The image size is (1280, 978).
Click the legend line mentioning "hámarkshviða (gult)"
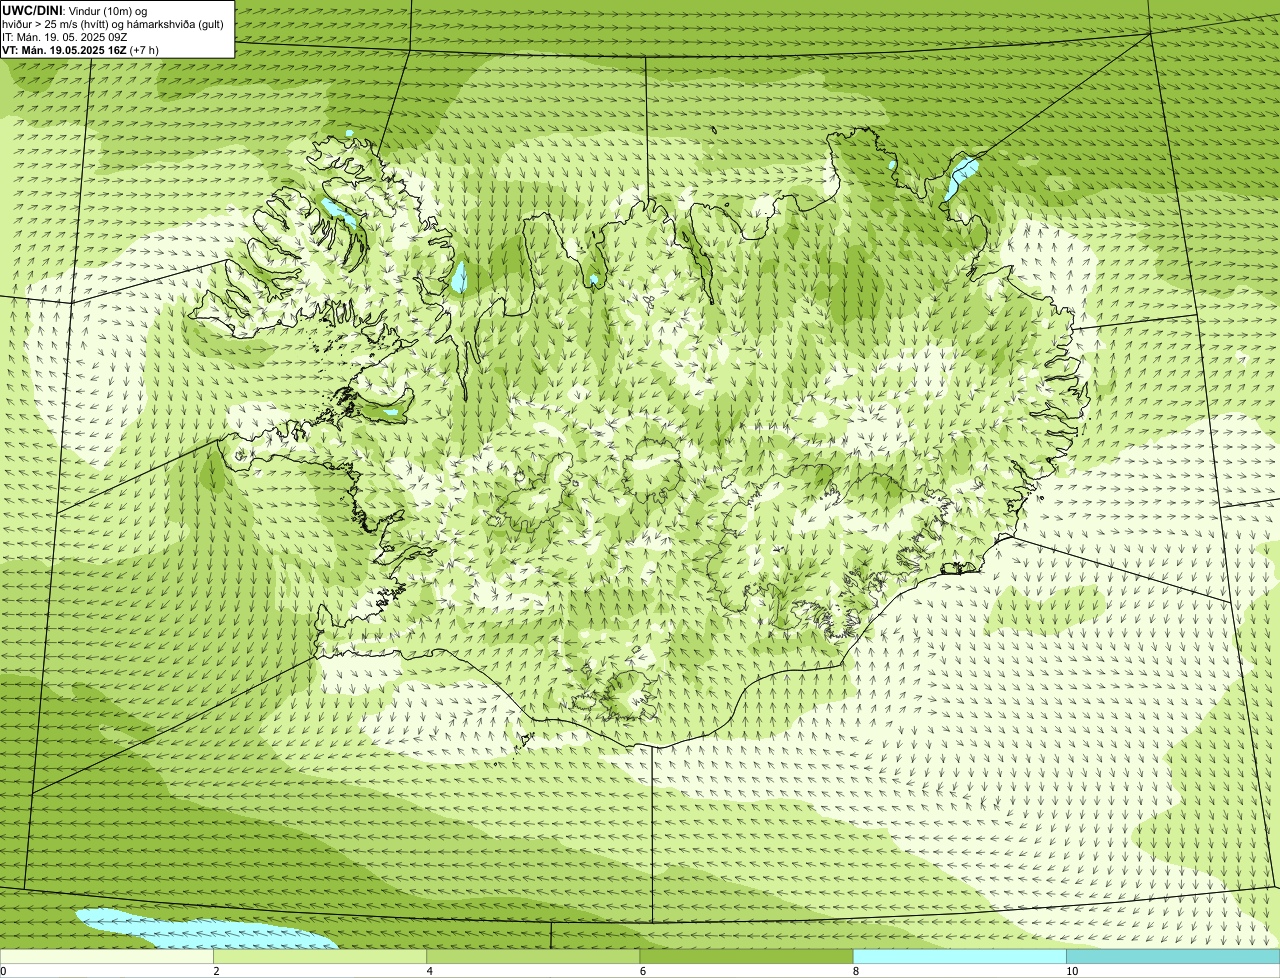click(x=113, y=24)
